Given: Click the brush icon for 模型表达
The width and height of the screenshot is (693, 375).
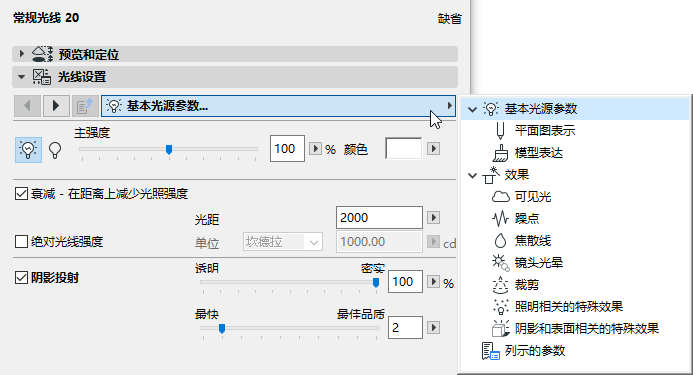Looking at the screenshot, I should pyautogui.click(x=500, y=153).
